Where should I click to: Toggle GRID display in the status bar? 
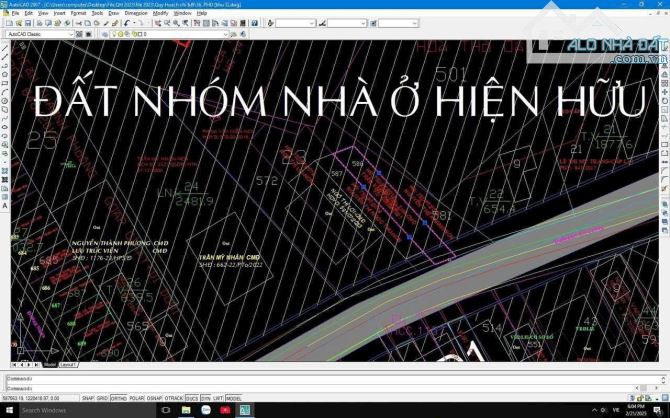tap(102, 397)
